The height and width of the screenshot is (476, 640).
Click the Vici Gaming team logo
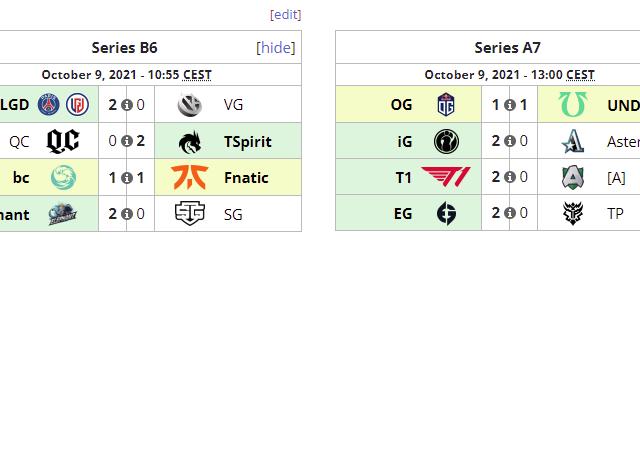190,104
